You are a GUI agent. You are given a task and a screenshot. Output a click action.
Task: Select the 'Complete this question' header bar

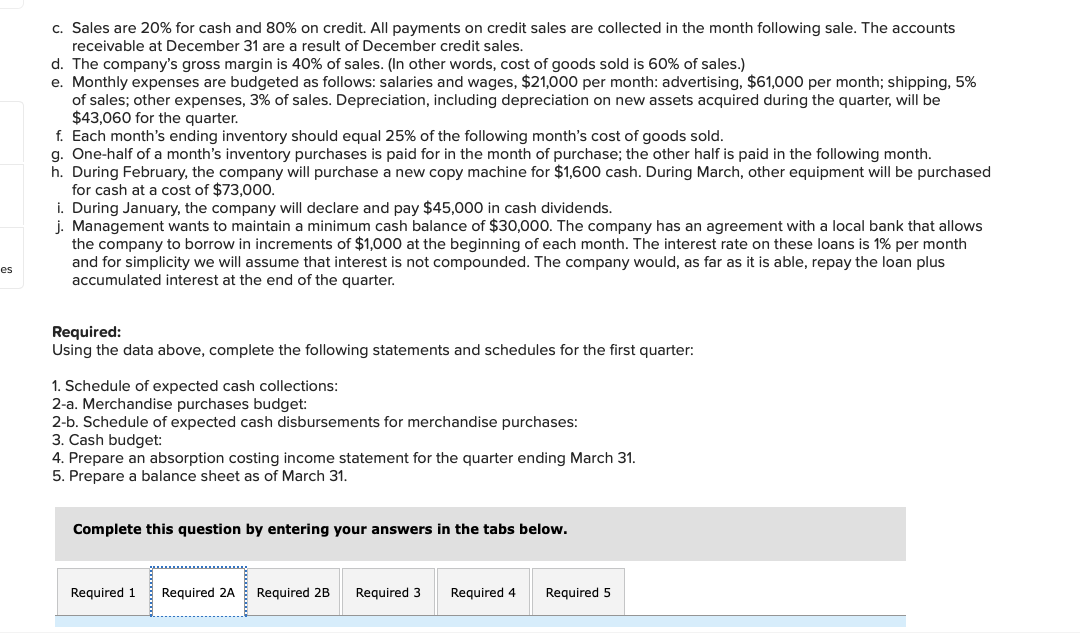click(480, 533)
